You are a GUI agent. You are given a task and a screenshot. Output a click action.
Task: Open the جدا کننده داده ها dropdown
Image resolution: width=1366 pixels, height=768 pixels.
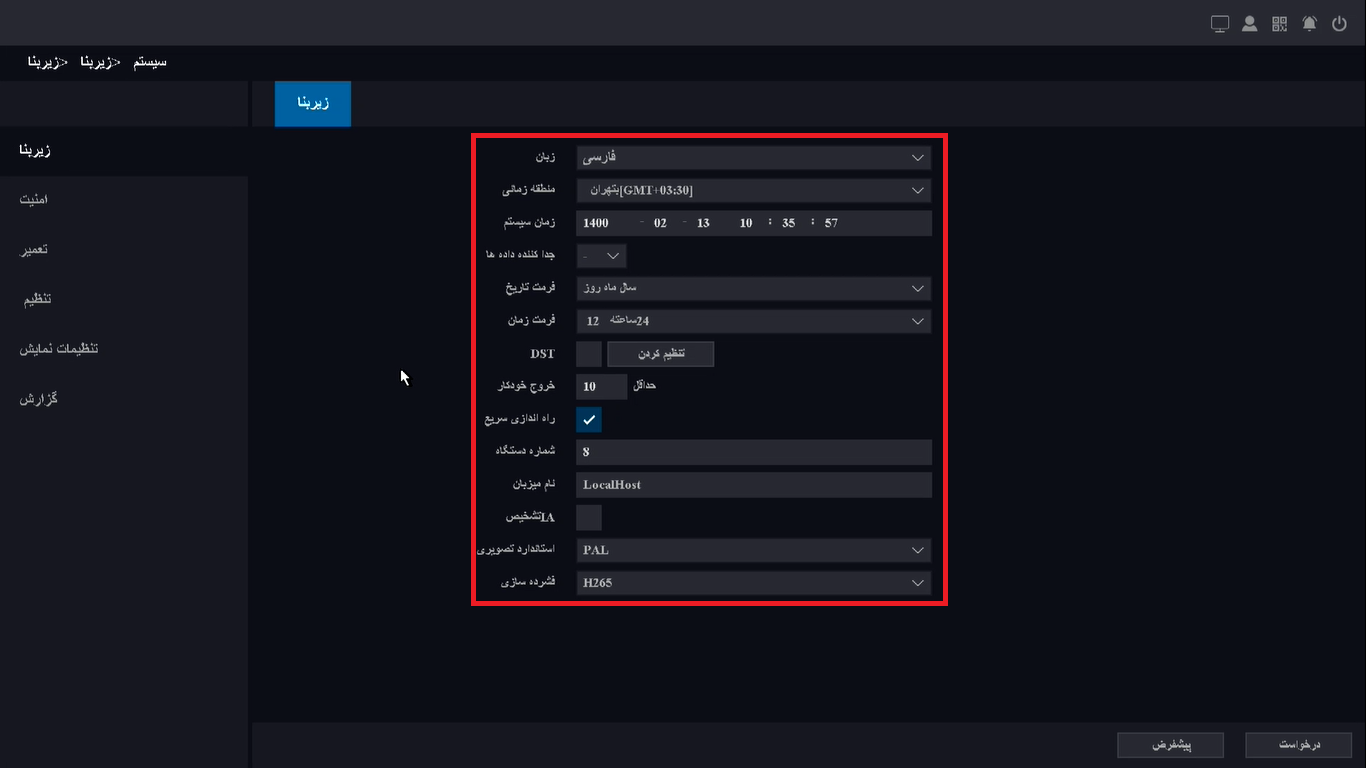pyautogui.click(x=602, y=256)
